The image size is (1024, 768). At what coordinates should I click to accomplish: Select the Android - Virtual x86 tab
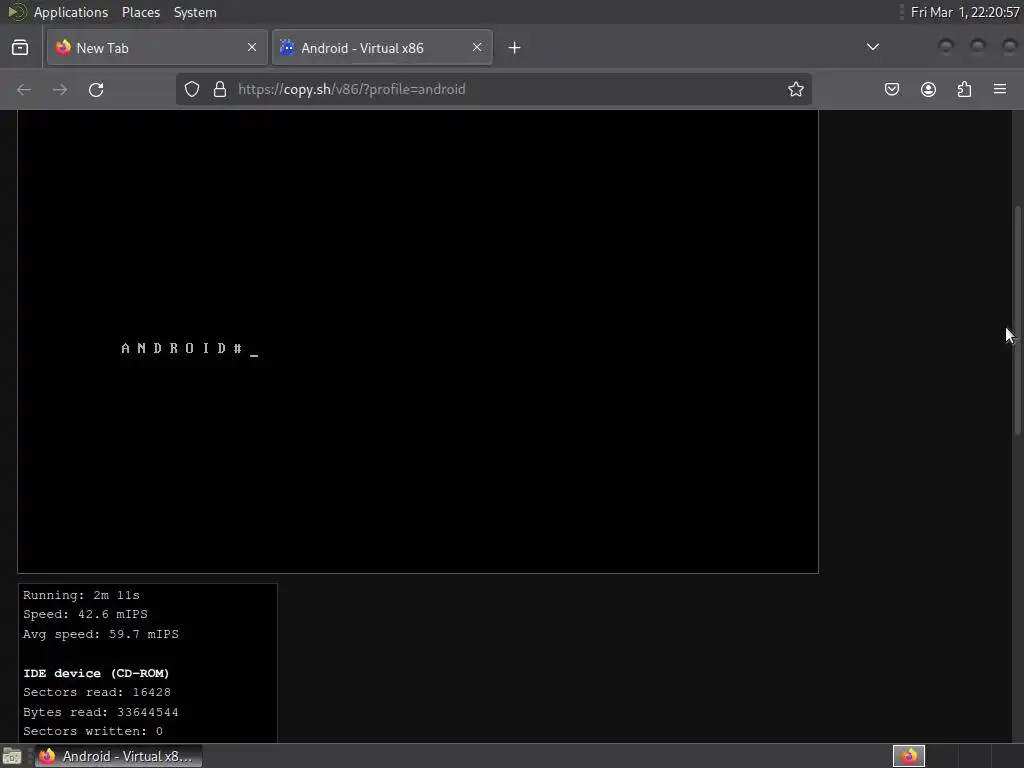tap(382, 48)
